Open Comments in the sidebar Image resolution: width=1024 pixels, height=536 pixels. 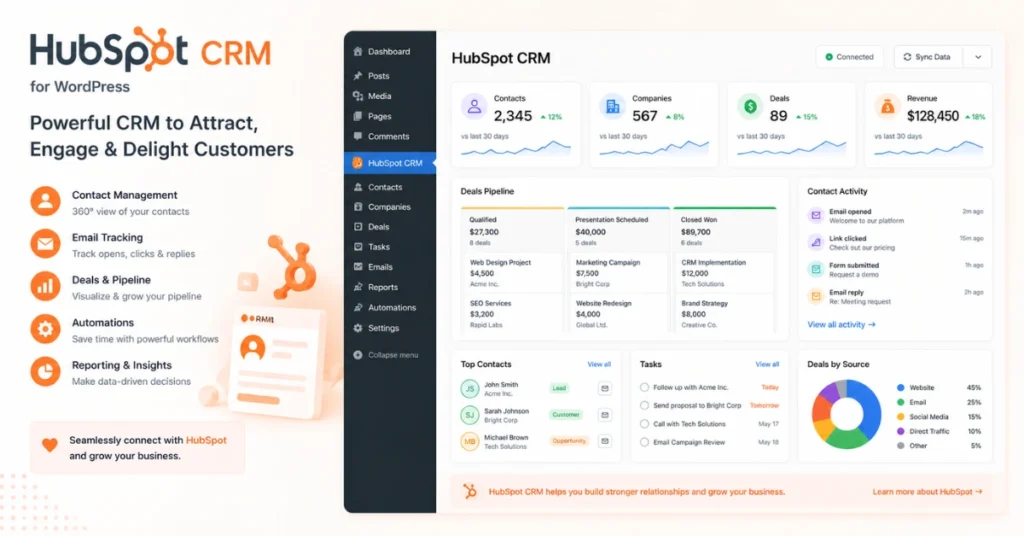[389, 136]
